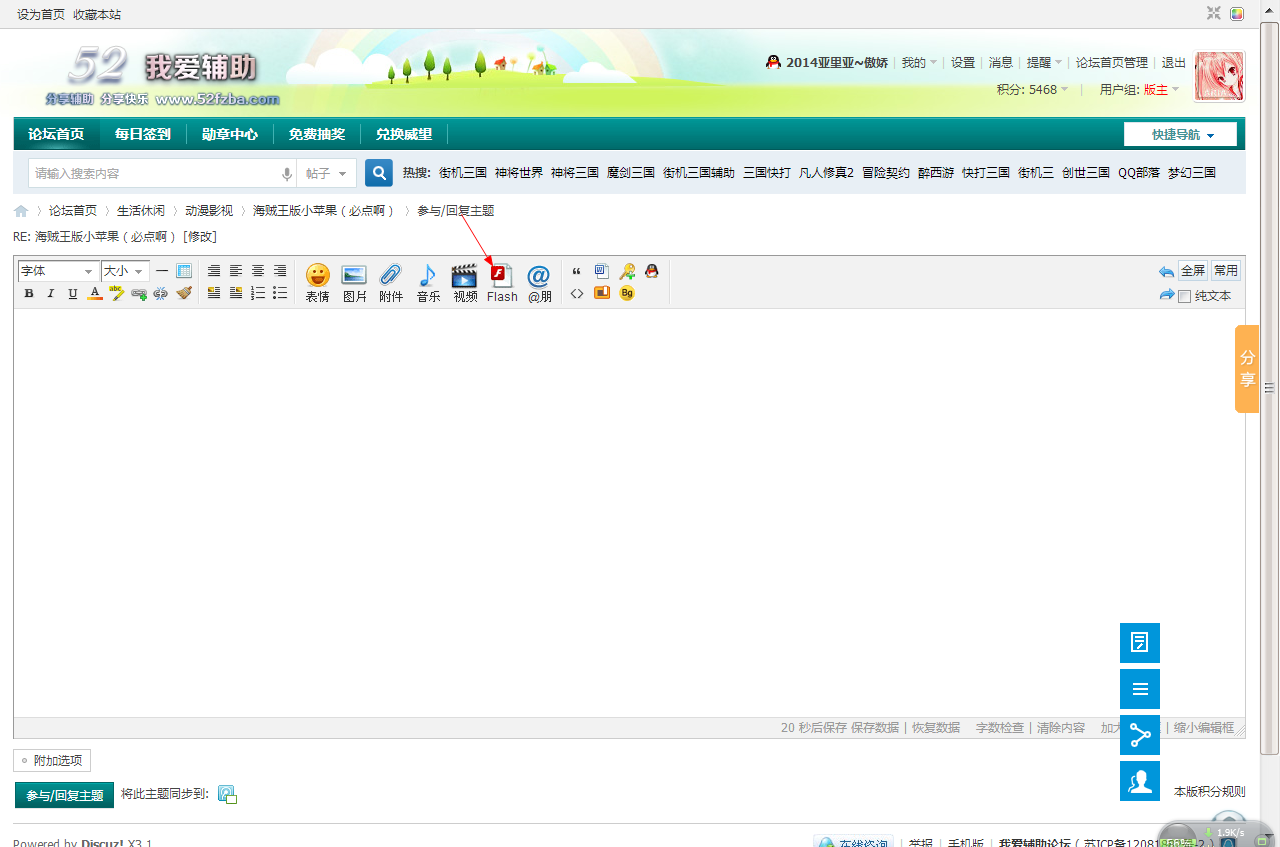
Task: Expand the 帖子 search type dropdown
Action: coord(326,173)
